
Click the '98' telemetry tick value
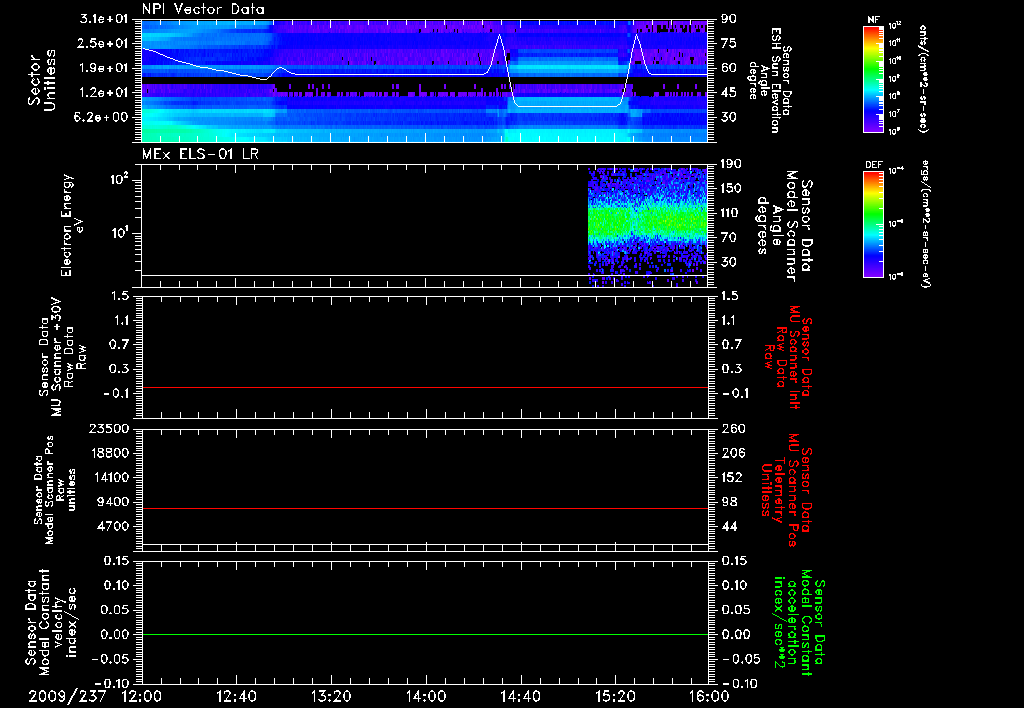point(729,502)
